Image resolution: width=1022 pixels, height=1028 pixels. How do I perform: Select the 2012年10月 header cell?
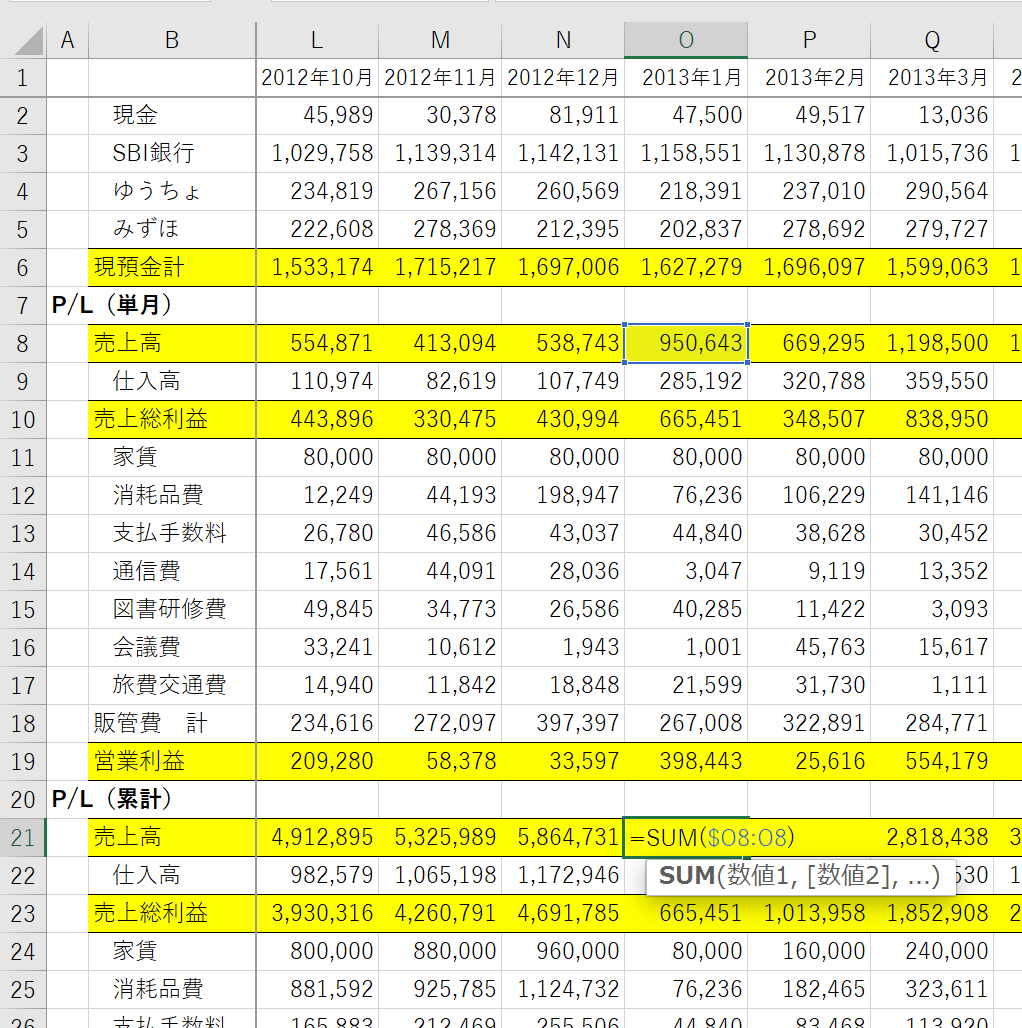[x=317, y=77]
